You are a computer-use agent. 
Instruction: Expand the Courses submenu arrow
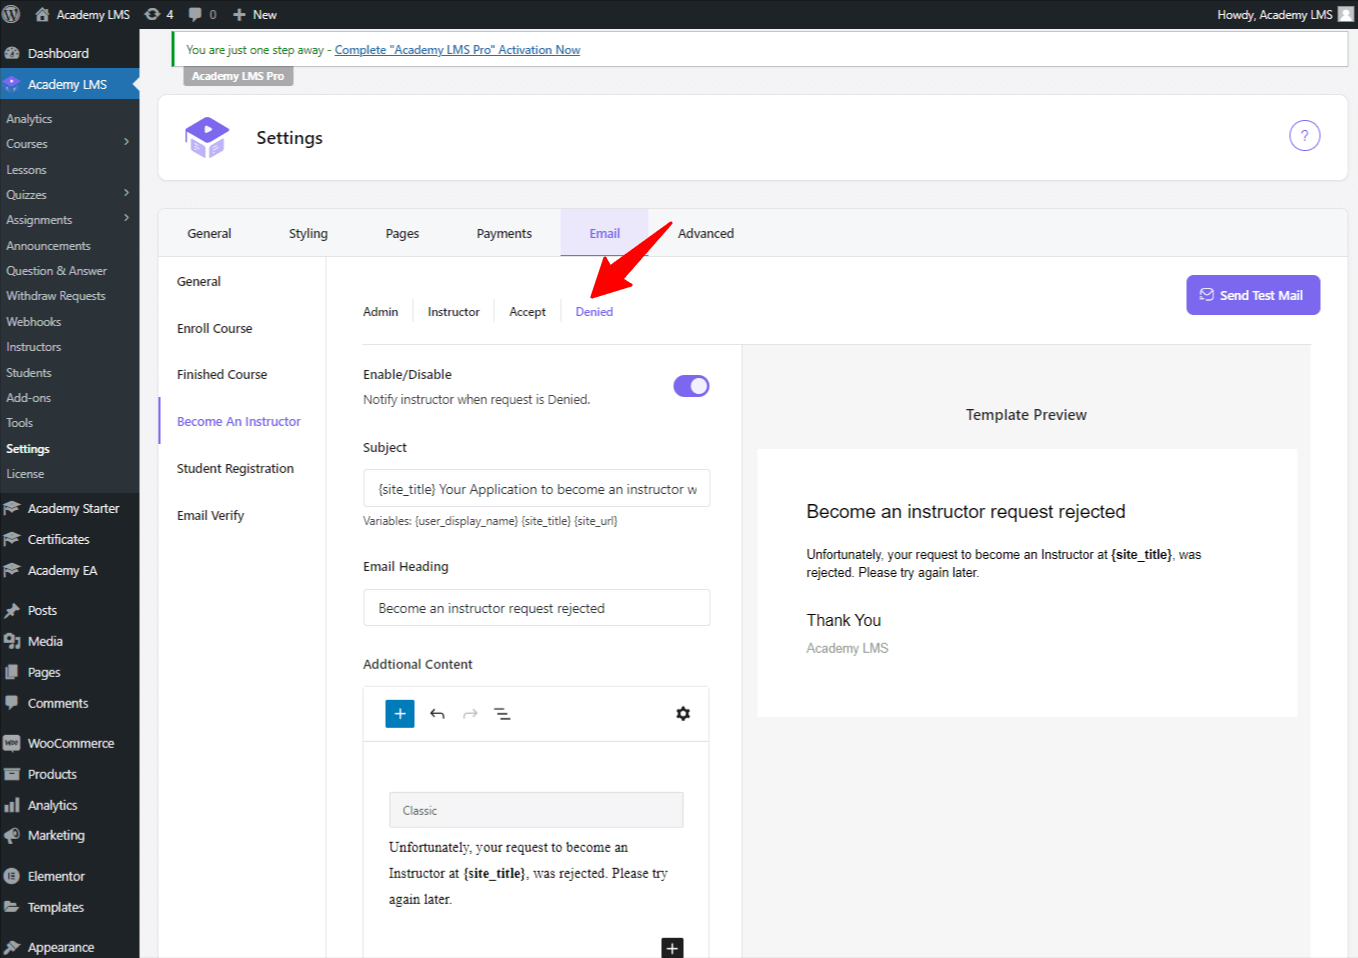click(x=126, y=143)
